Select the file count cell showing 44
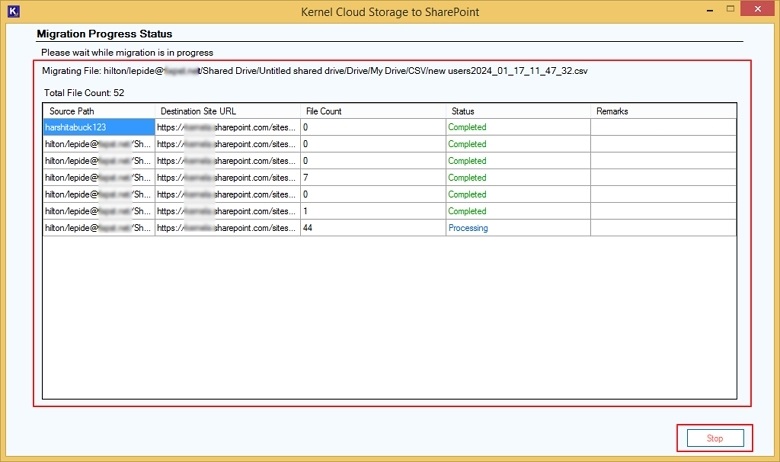The image size is (780, 462). (373, 228)
